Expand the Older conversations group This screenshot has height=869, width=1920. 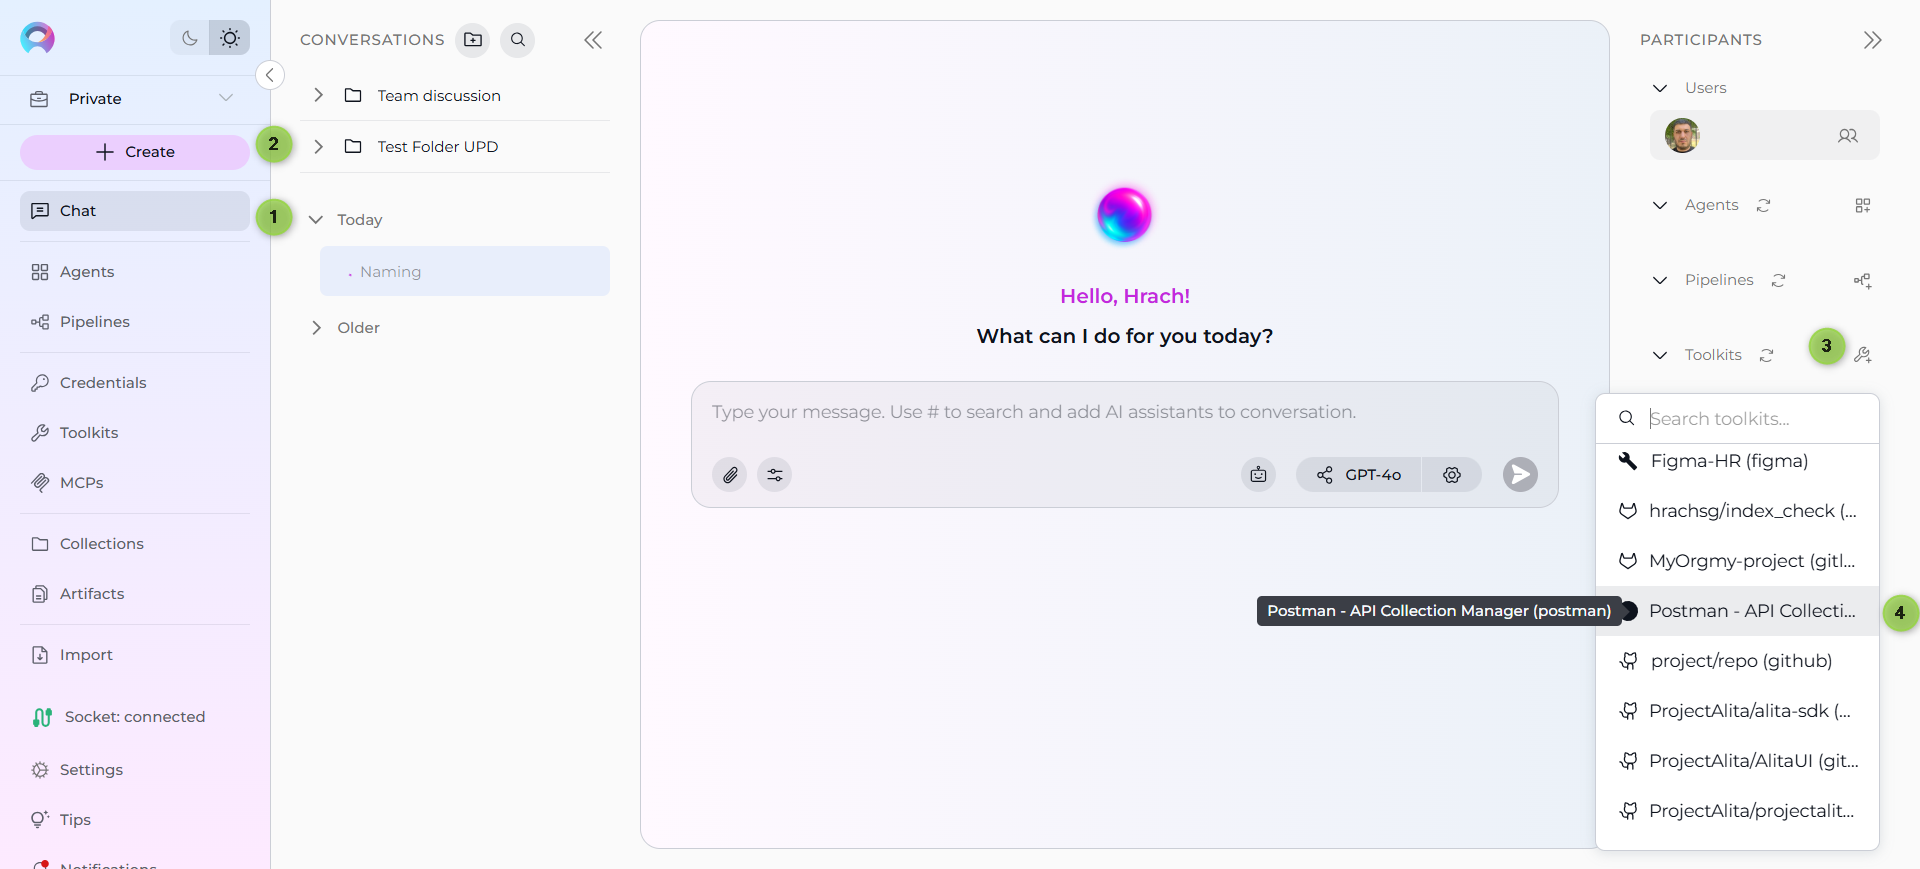(x=317, y=328)
